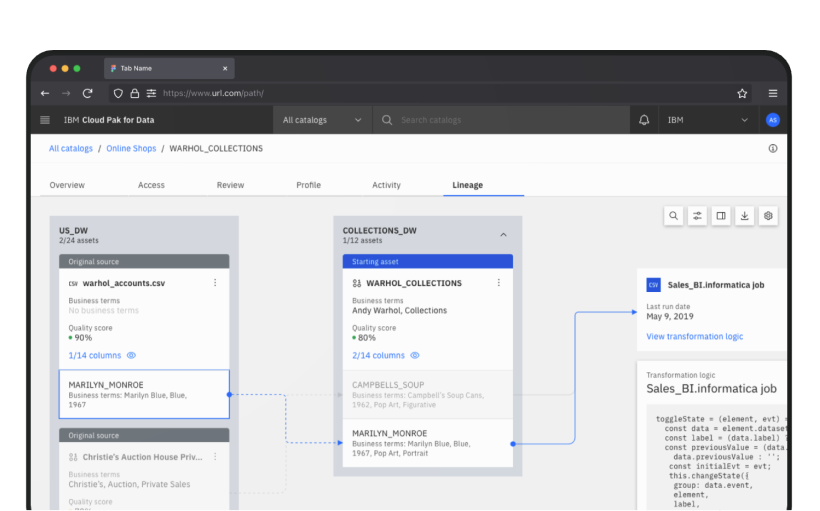Expand the All catalogs dropdown

point(321,120)
